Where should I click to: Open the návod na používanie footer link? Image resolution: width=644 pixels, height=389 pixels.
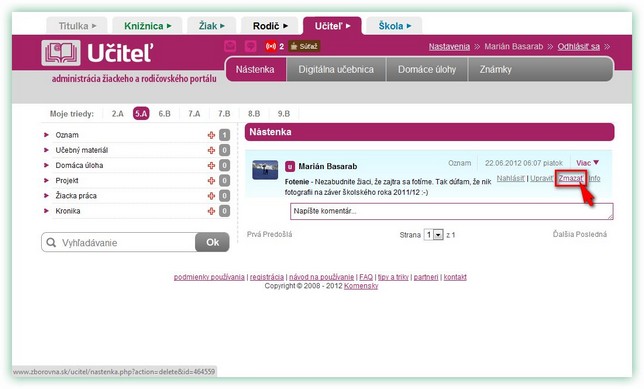coord(322,277)
